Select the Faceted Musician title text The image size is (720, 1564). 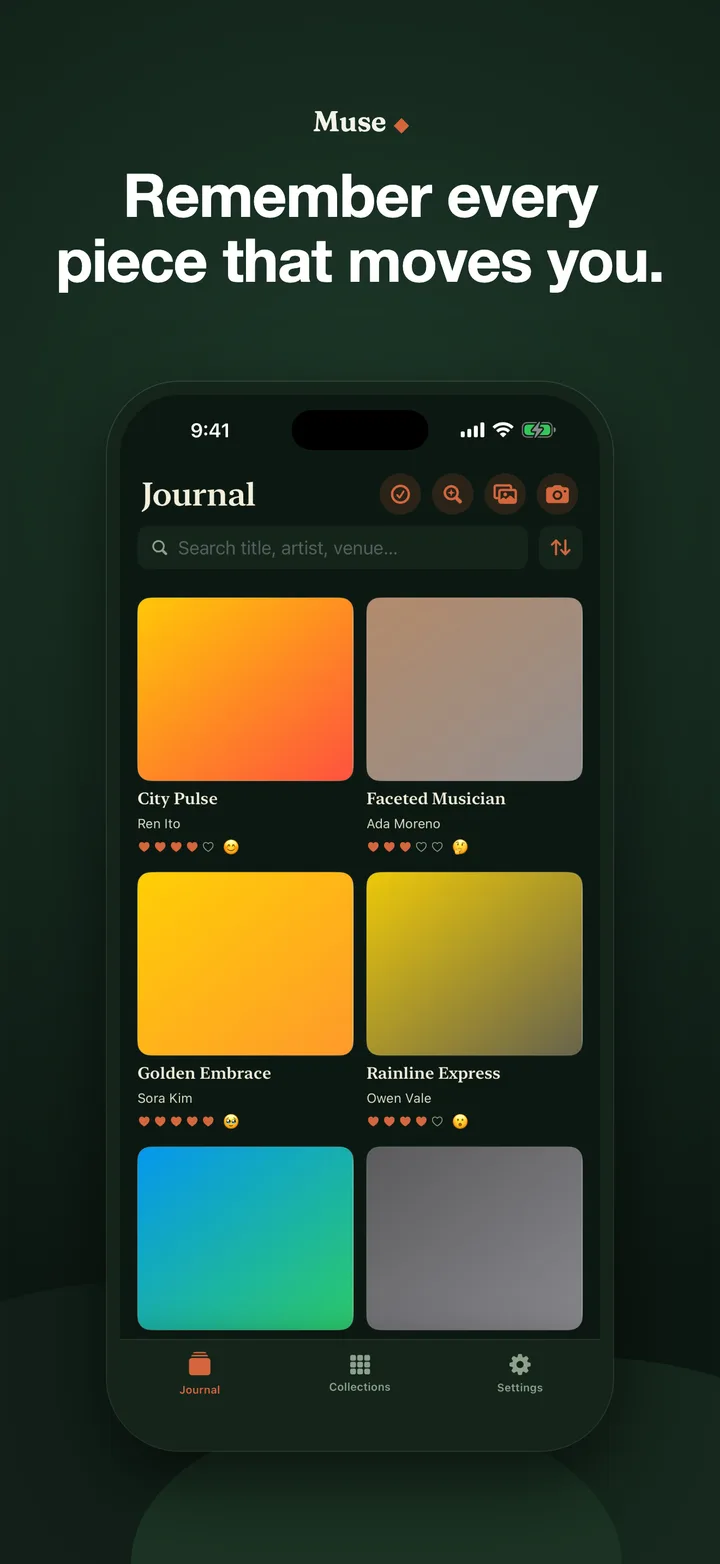point(436,798)
